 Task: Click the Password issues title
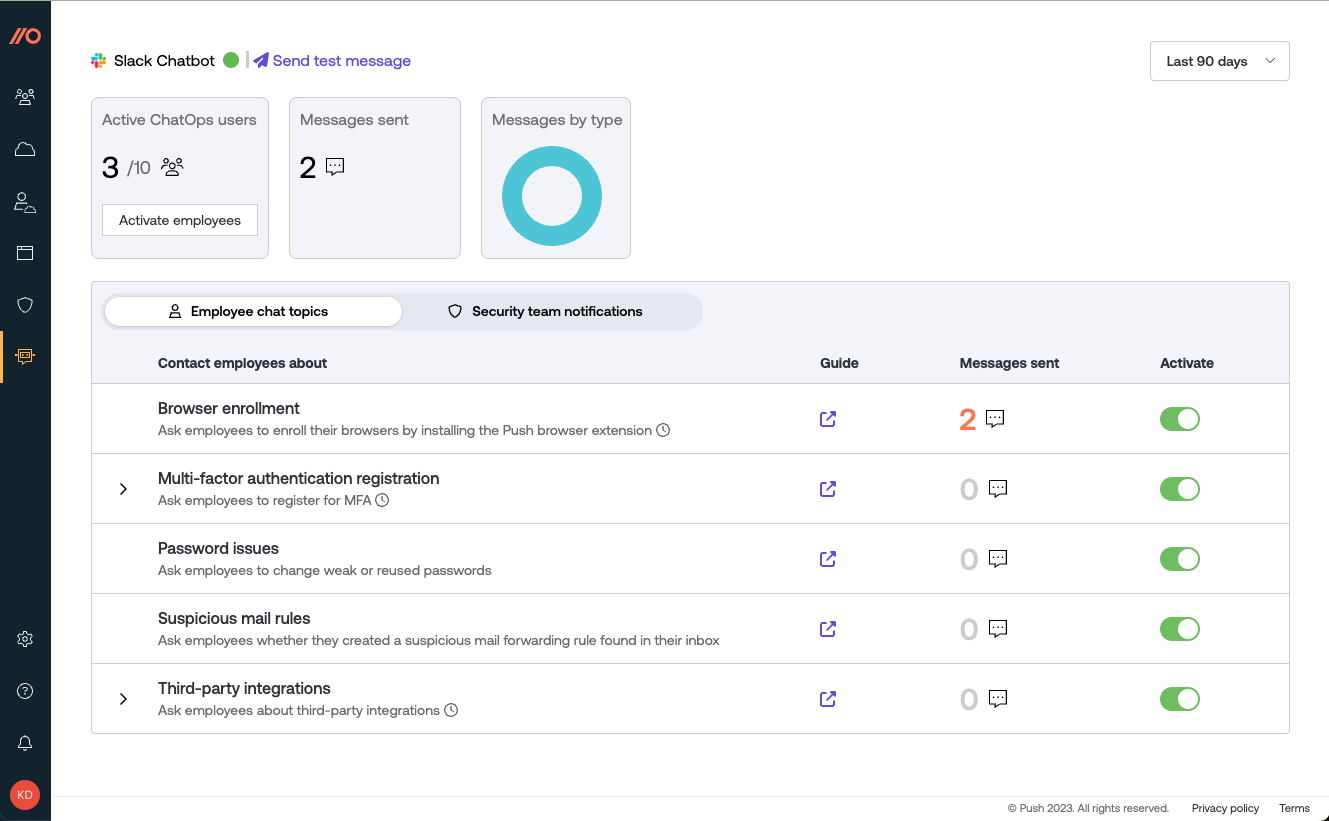point(218,548)
